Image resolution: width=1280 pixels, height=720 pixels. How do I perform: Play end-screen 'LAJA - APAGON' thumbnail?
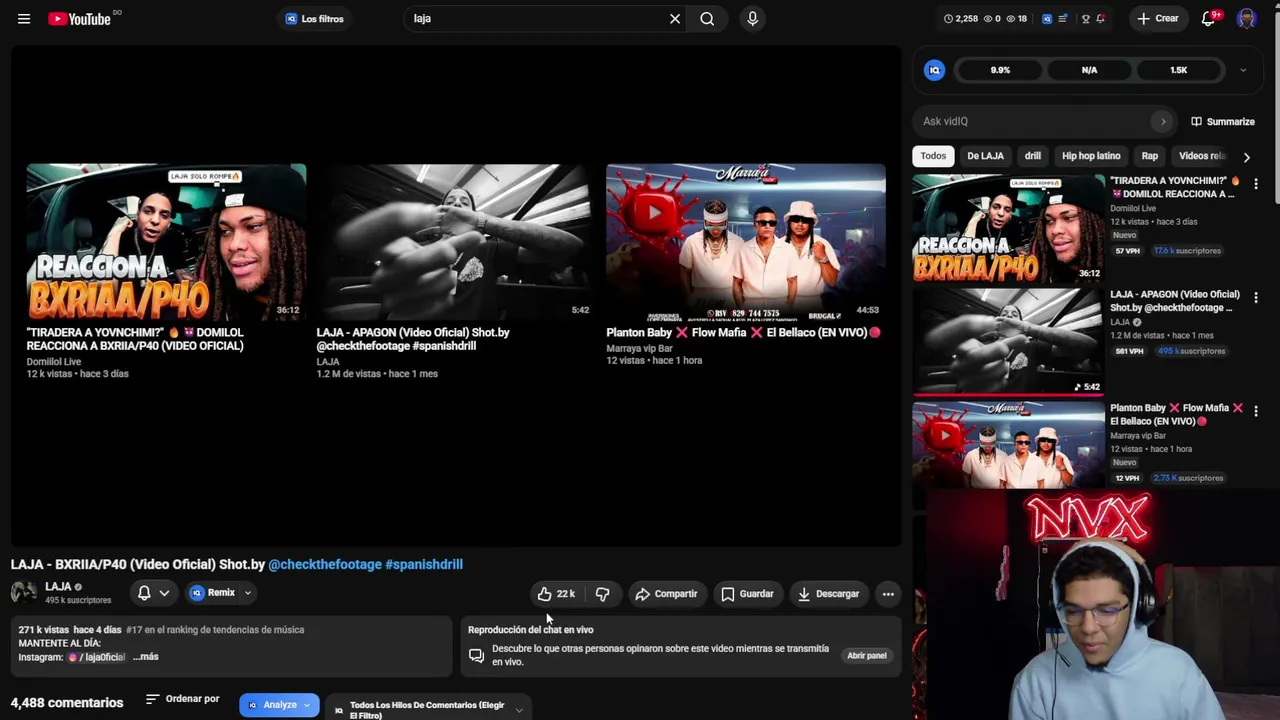coord(456,242)
